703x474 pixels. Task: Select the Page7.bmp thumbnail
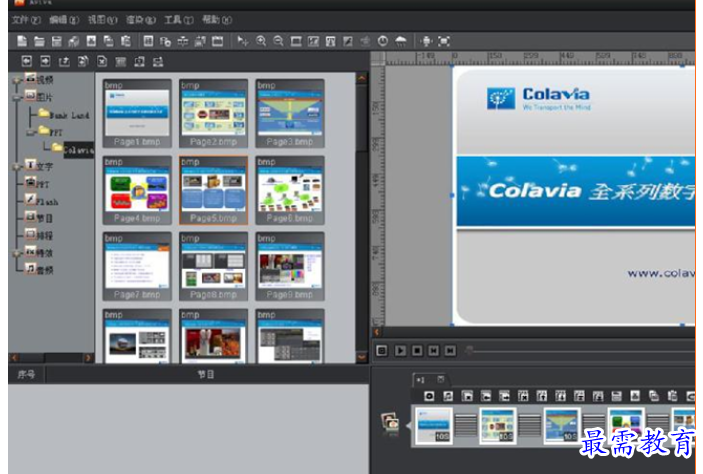(x=137, y=266)
